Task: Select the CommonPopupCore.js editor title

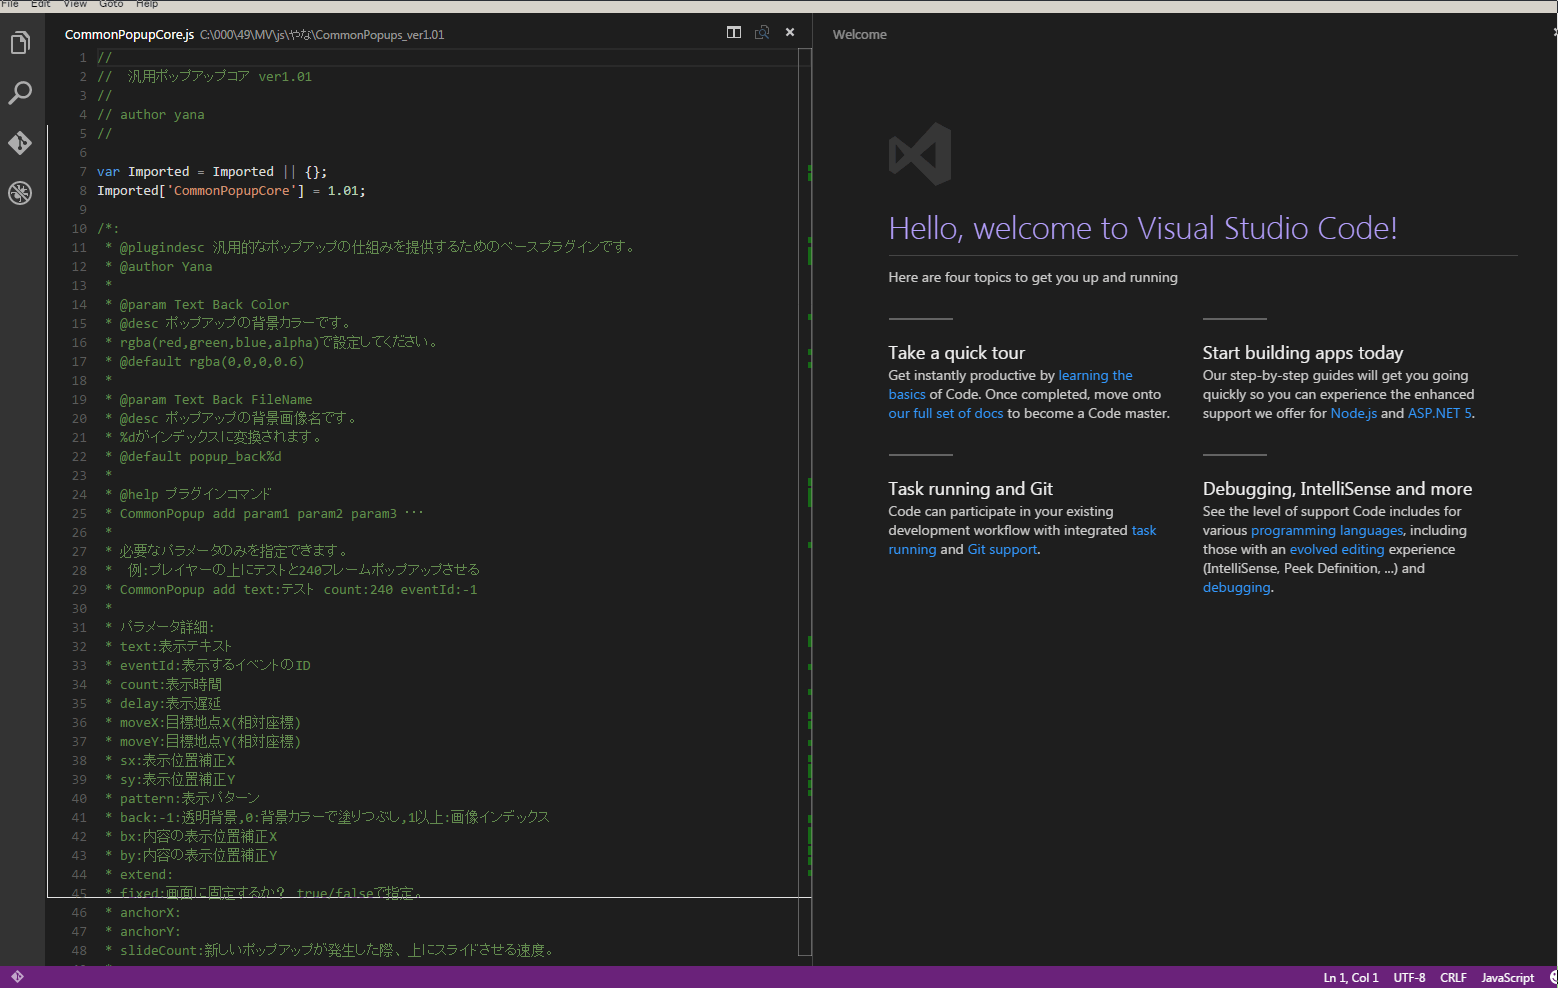Action: pyautogui.click(x=129, y=34)
